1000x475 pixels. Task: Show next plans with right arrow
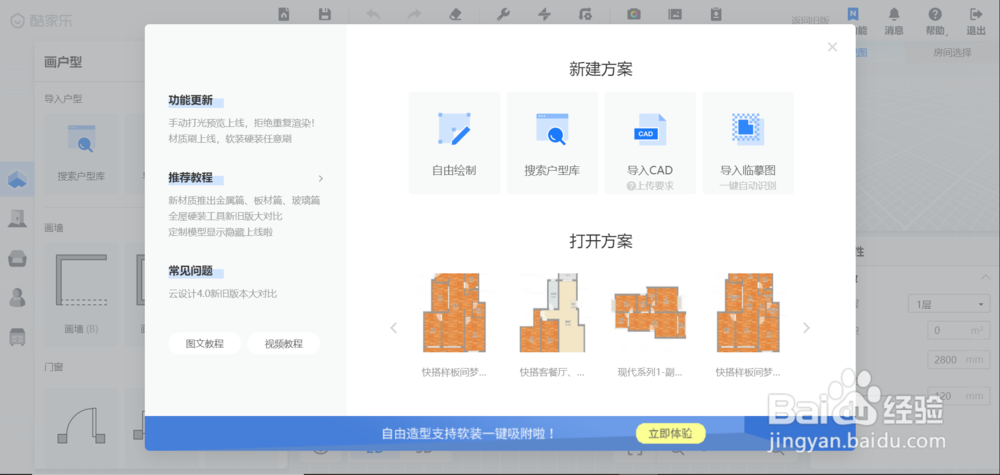(806, 328)
